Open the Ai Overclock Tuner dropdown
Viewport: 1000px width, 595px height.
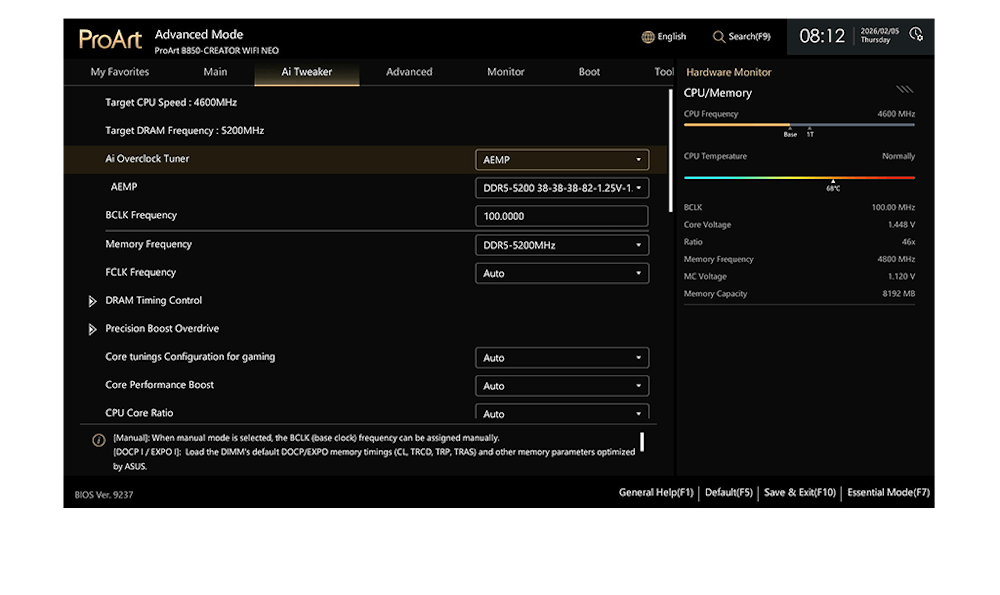point(562,159)
